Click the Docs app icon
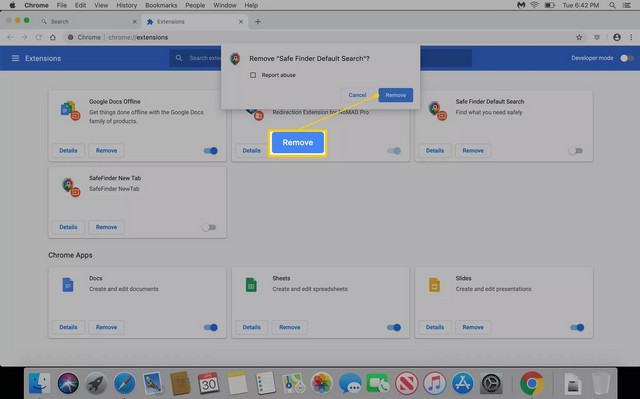This screenshot has width=640, height=399. pos(68,285)
